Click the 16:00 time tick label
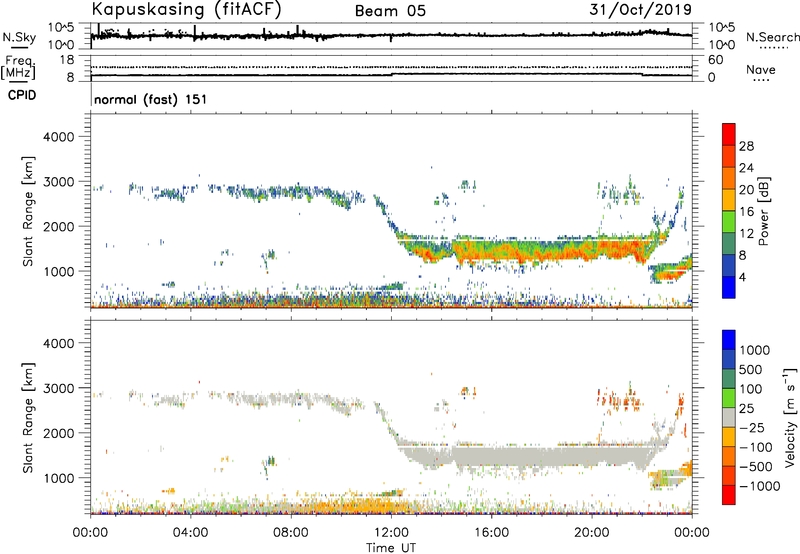Image resolution: width=800 pixels, height=554 pixels. pos(491,533)
